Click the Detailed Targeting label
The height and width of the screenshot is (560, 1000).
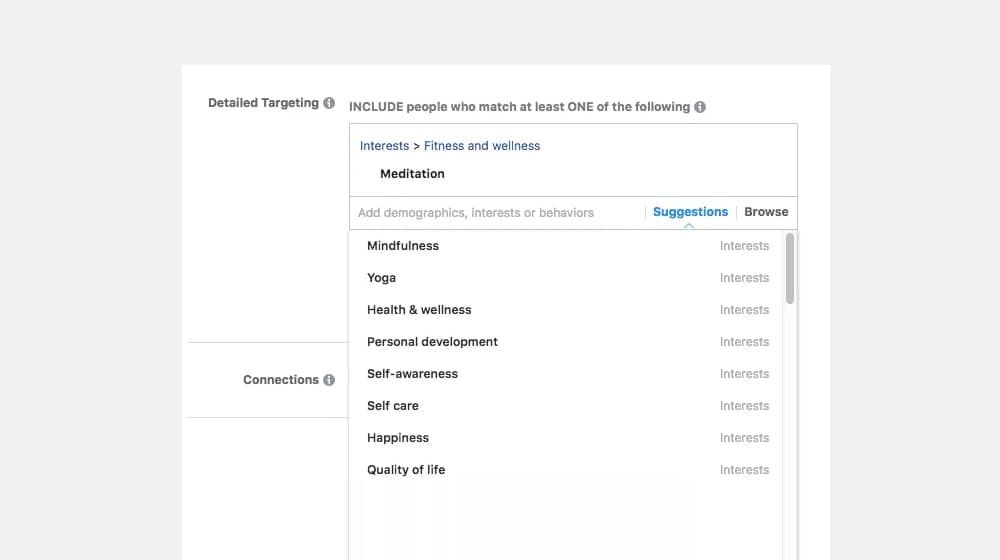(263, 103)
